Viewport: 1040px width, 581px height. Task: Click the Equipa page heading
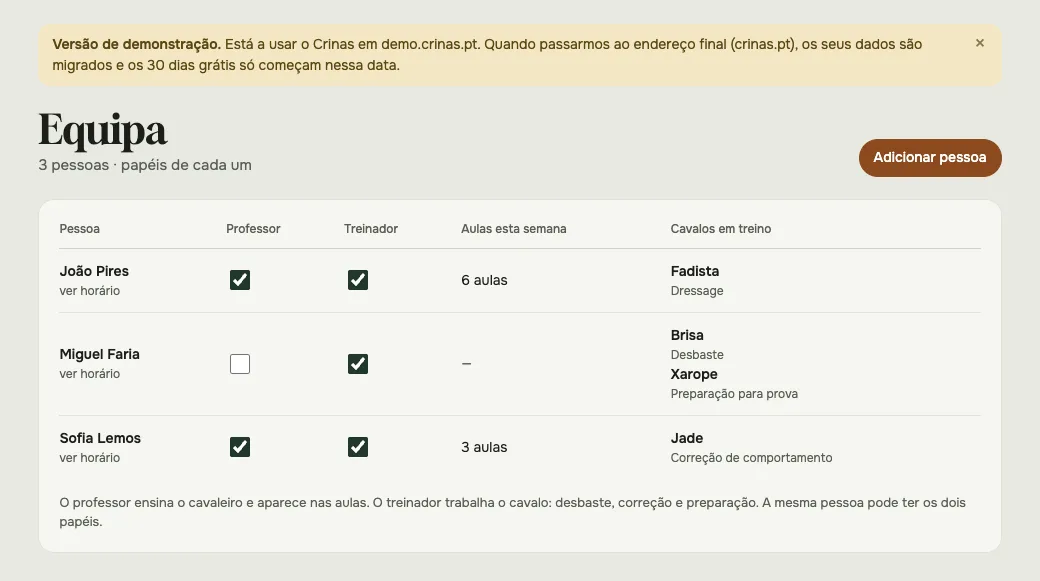click(103, 130)
